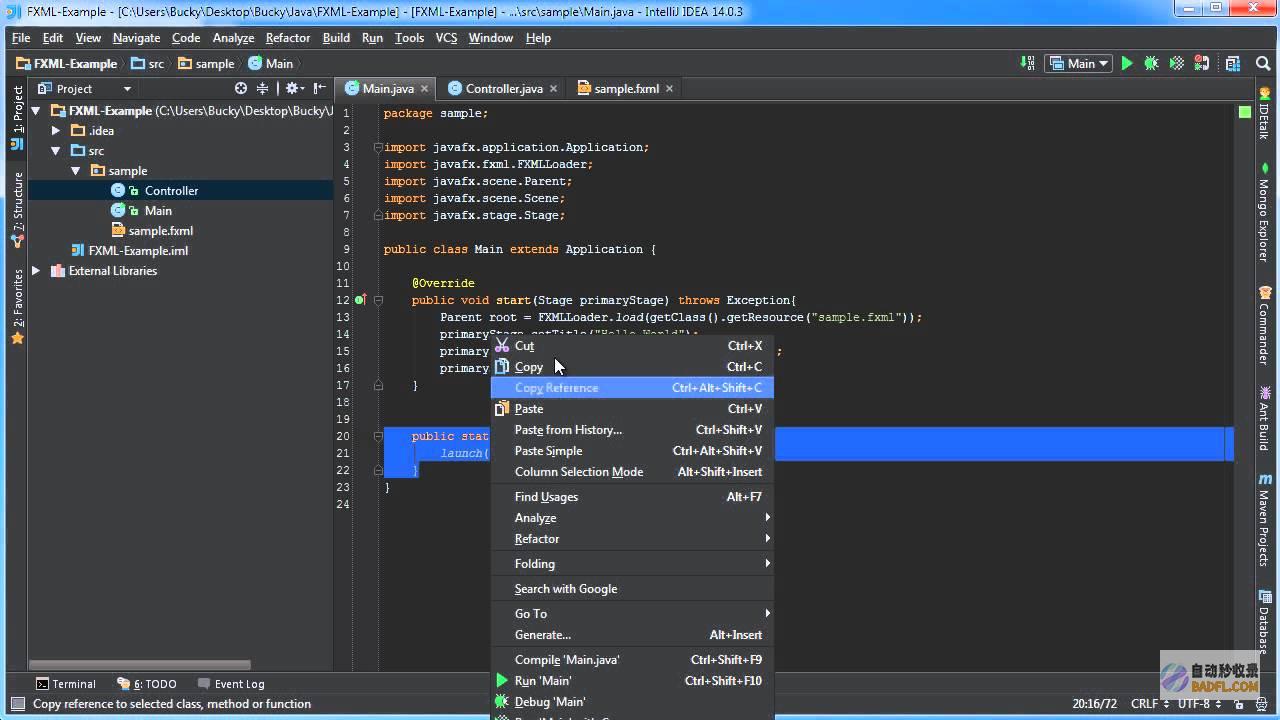Open the File menu
The width and height of the screenshot is (1280, 720).
pos(21,38)
